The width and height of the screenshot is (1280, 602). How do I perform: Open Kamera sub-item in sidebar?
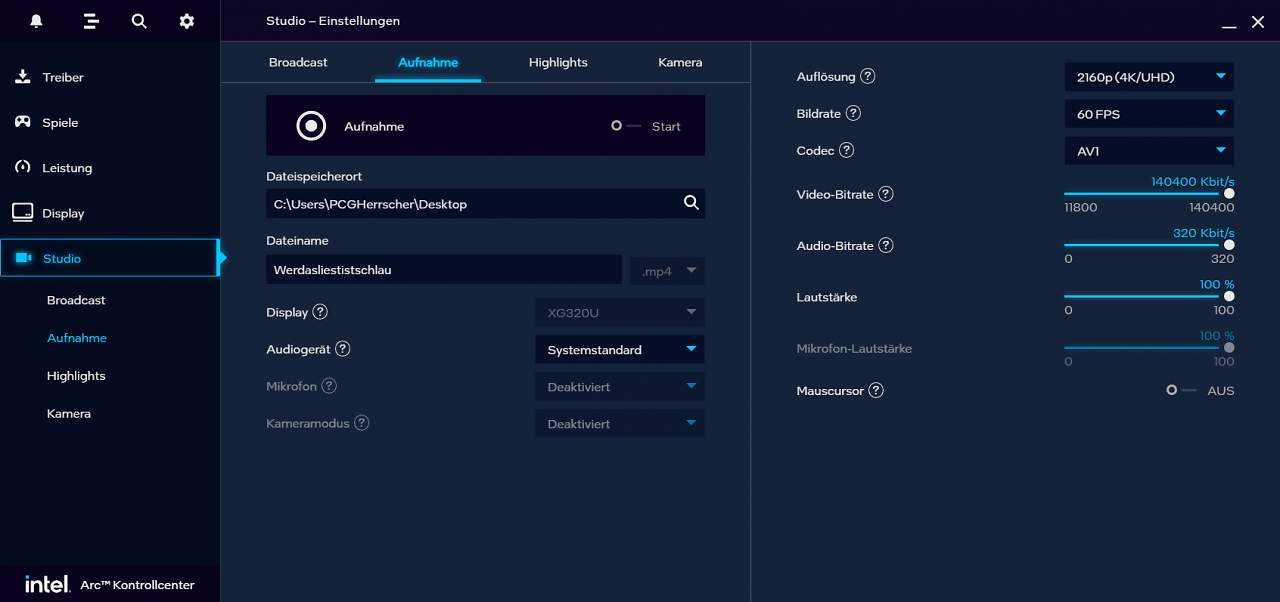point(69,413)
